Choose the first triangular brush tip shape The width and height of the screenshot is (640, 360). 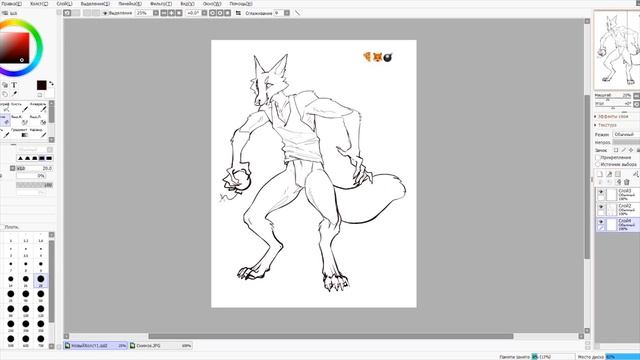(20, 158)
